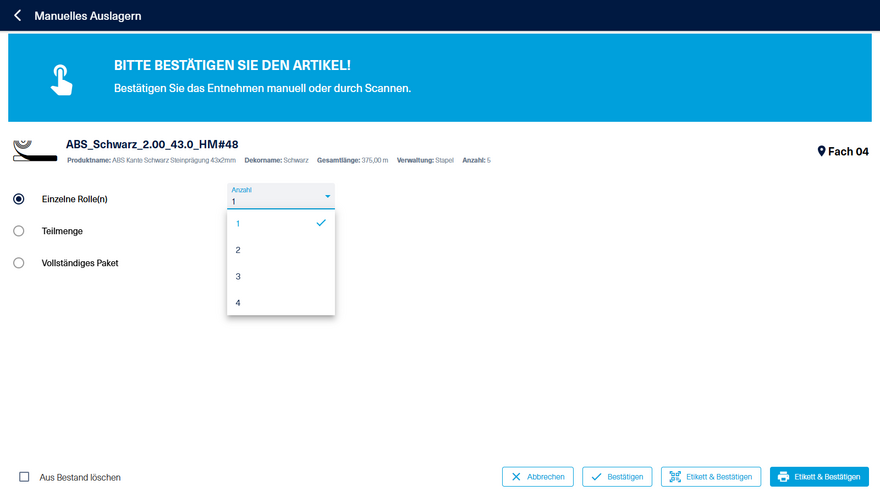Select the Vollständiges Paket radio button
Image resolution: width=880 pixels, height=496 pixels.
(19, 263)
